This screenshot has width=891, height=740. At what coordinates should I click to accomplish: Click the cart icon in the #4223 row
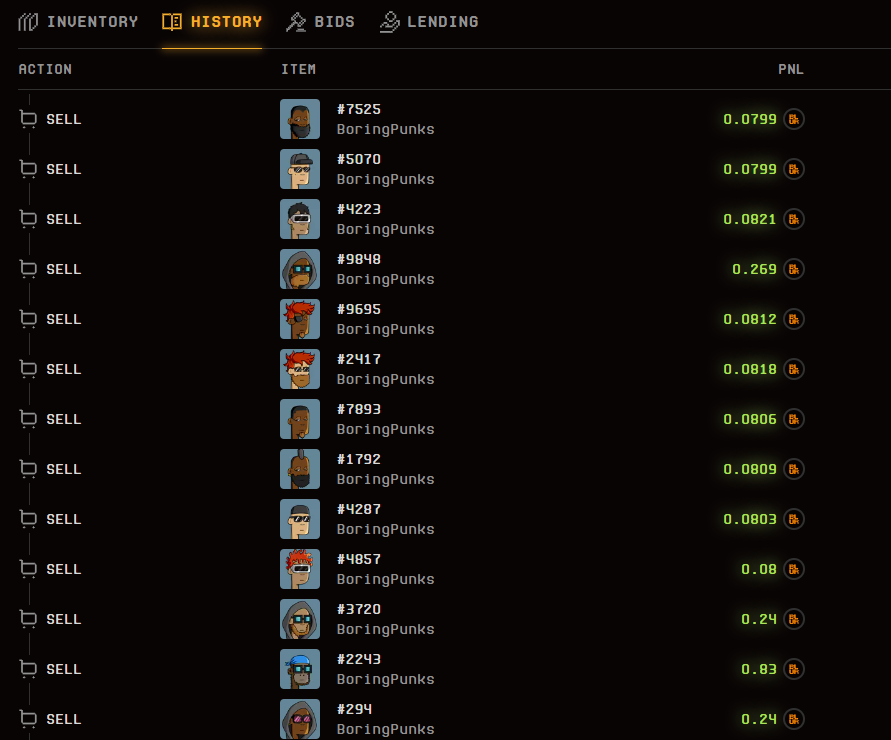(28, 219)
